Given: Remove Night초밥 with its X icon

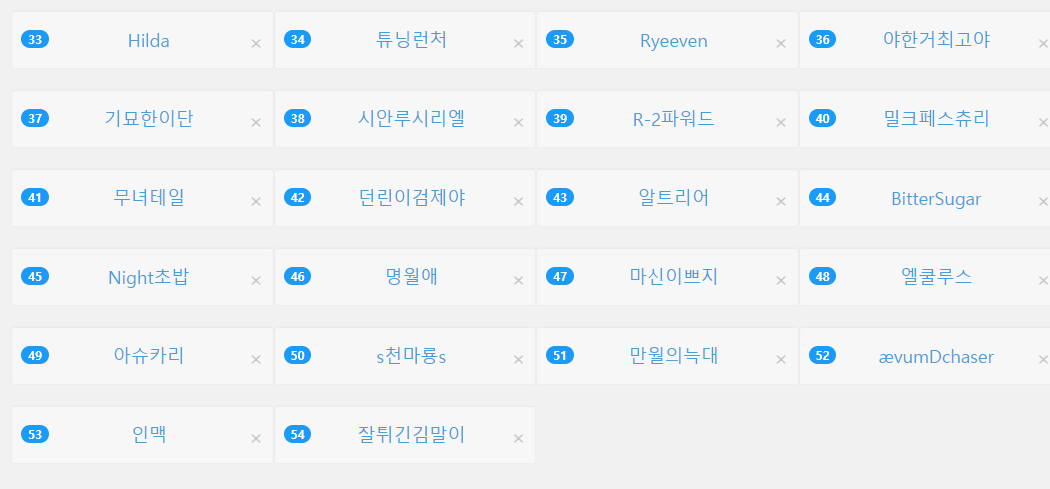Looking at the screenshot, I should pyautogui.click(x=256, y=281).
